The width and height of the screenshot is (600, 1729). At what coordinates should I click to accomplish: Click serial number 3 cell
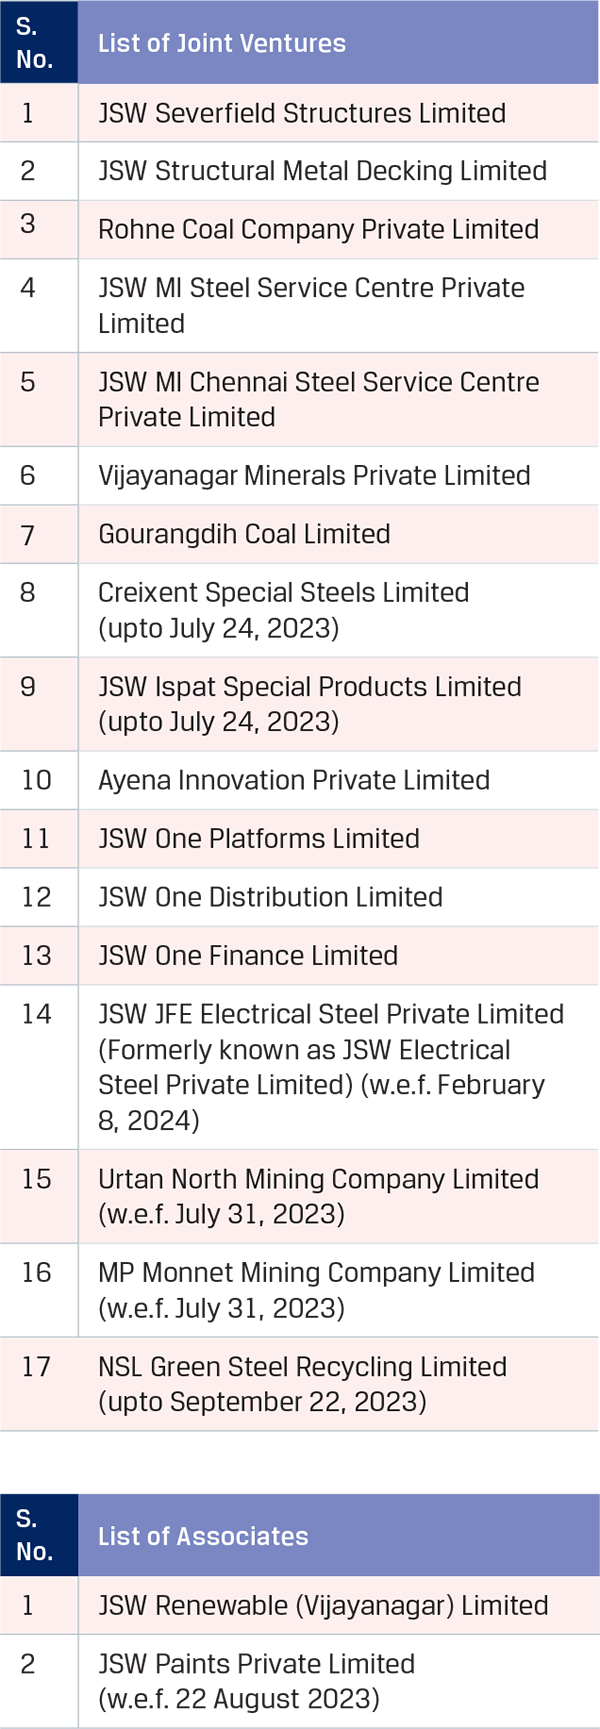(28, 224)
